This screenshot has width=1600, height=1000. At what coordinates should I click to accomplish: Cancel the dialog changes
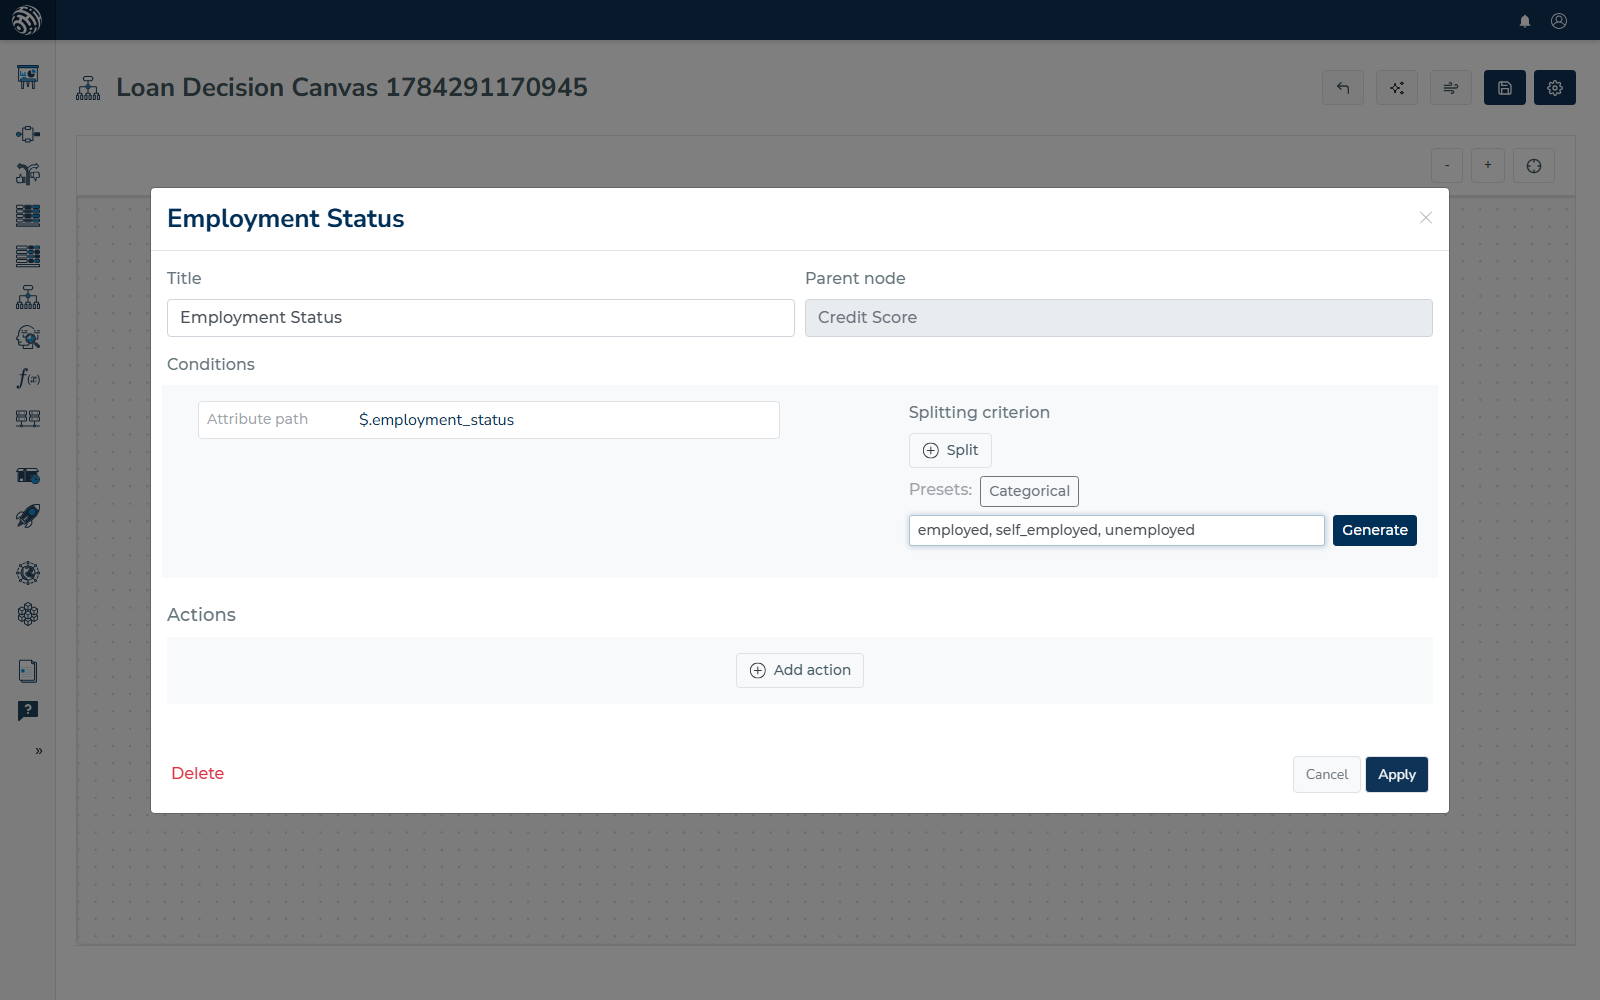click(x=1327, y=775)
